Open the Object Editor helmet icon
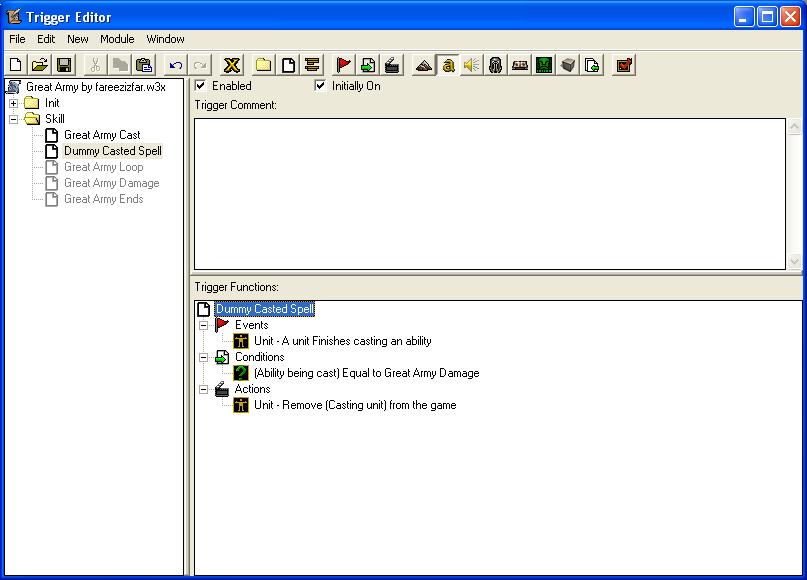807x580 pixels. (496, 65)
